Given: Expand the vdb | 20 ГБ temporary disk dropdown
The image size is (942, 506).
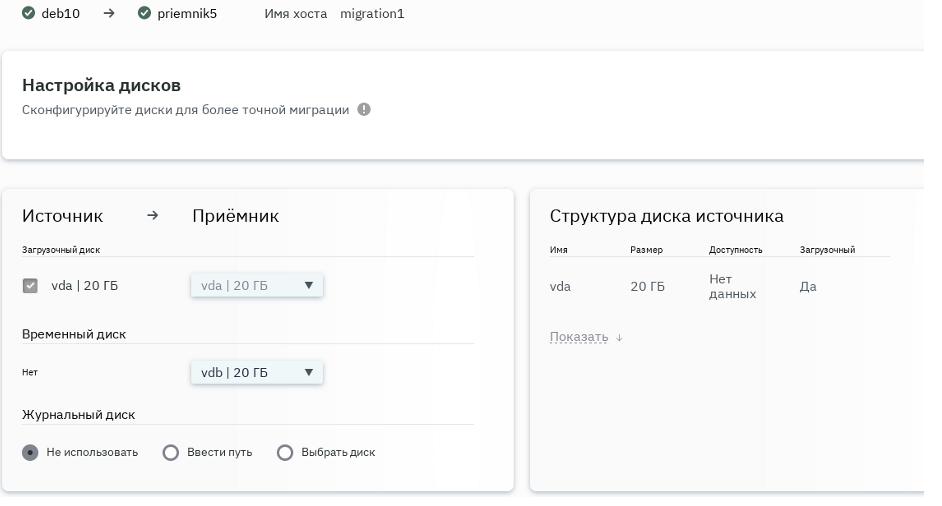Looking at the screenshot, I should click(257, 373).
